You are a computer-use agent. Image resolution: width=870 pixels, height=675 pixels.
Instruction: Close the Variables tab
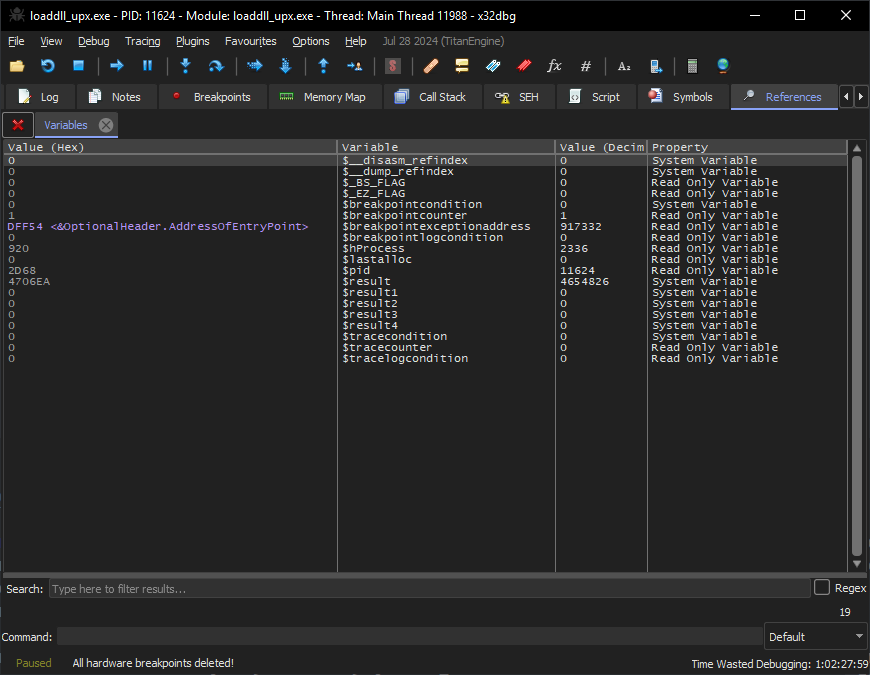[106, 125]
